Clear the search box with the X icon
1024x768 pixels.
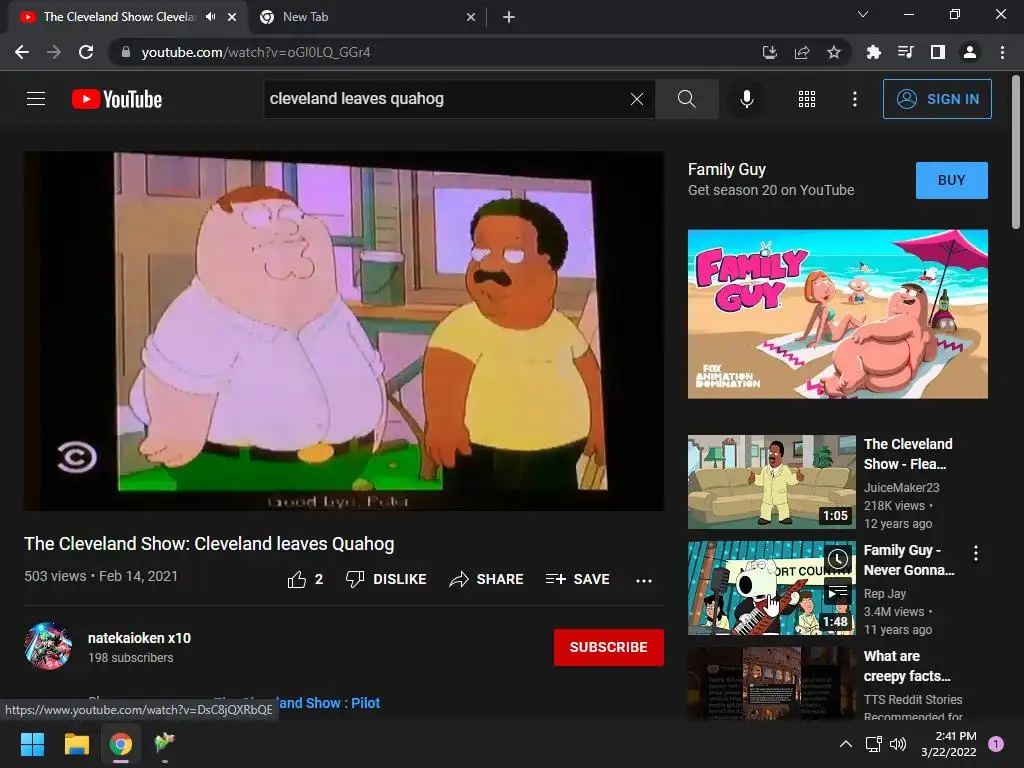click(637, 99)
